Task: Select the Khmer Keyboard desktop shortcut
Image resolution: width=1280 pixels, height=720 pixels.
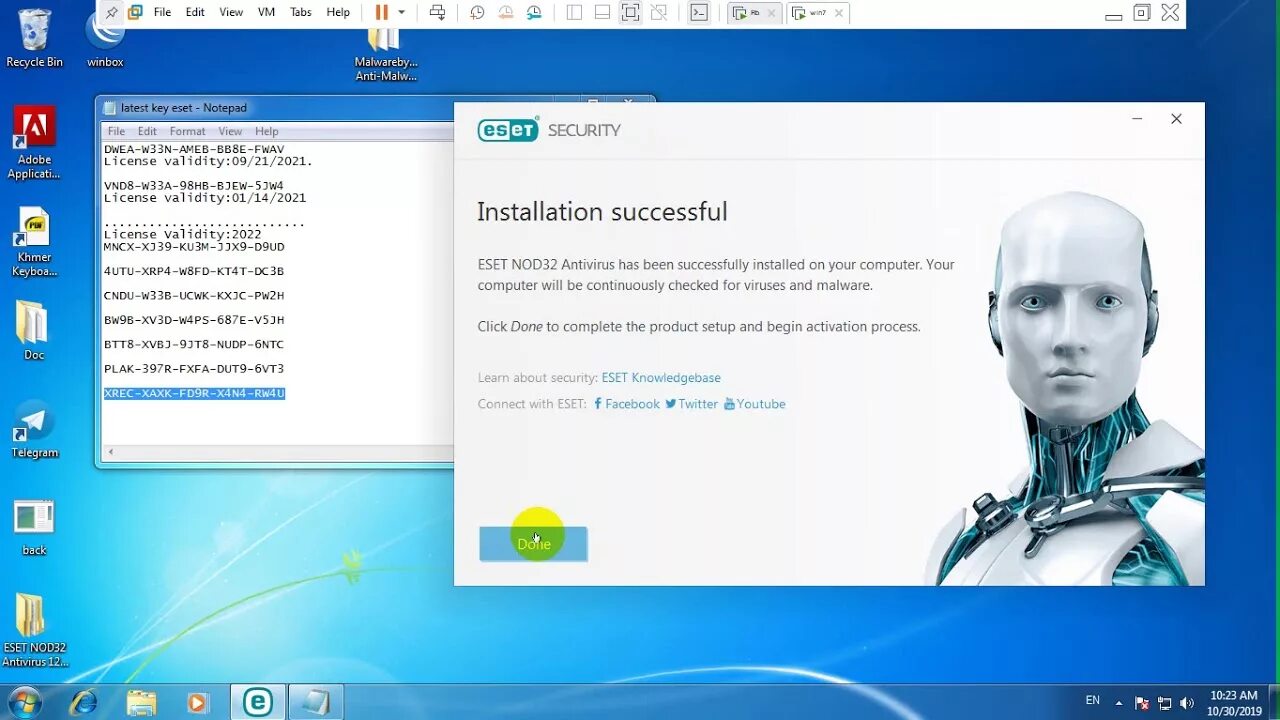Action: [x=33, y=242]
